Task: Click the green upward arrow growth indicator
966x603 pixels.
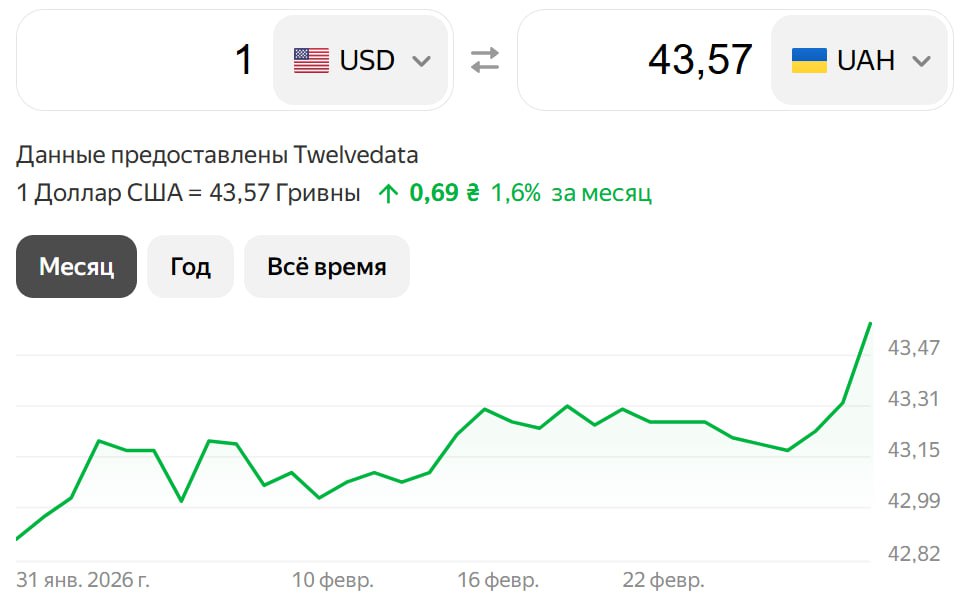Action: [x=388, y=191]
